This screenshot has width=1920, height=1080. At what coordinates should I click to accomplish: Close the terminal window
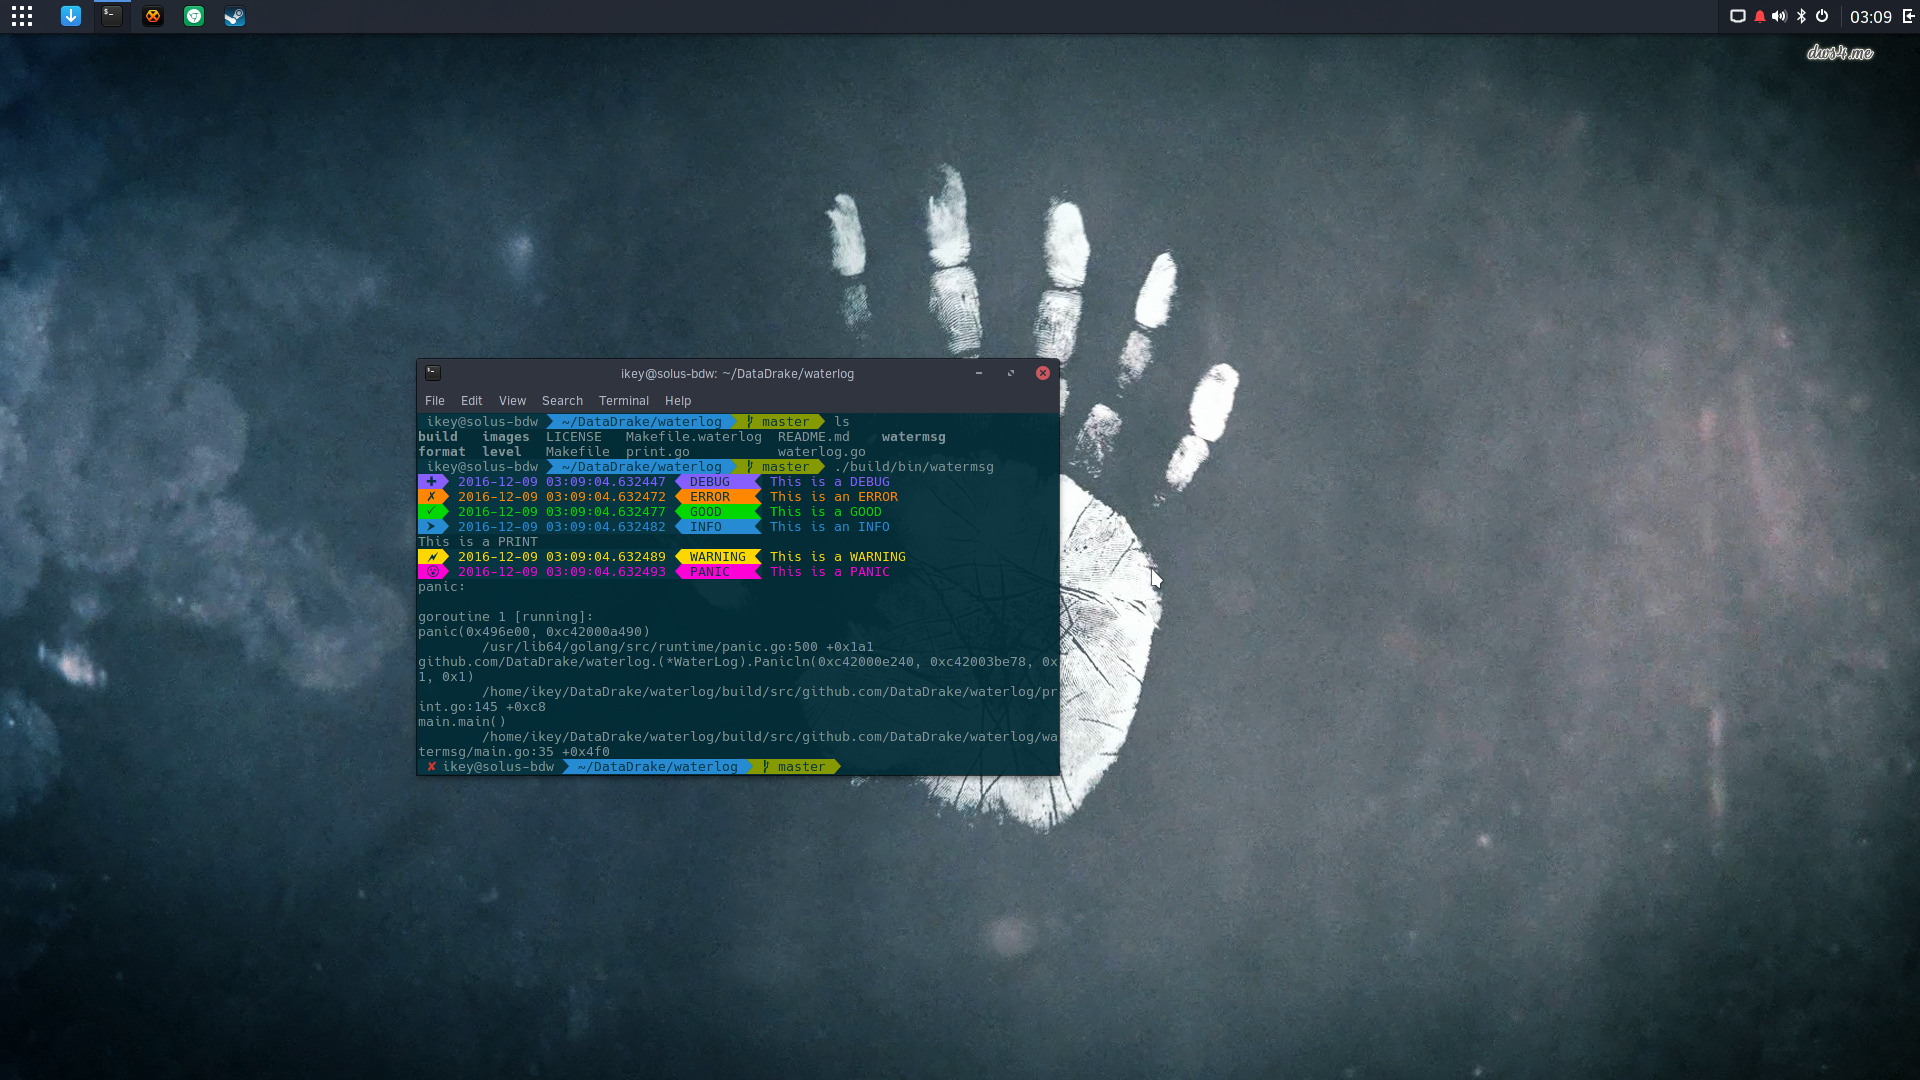(x=1043, y=373)
